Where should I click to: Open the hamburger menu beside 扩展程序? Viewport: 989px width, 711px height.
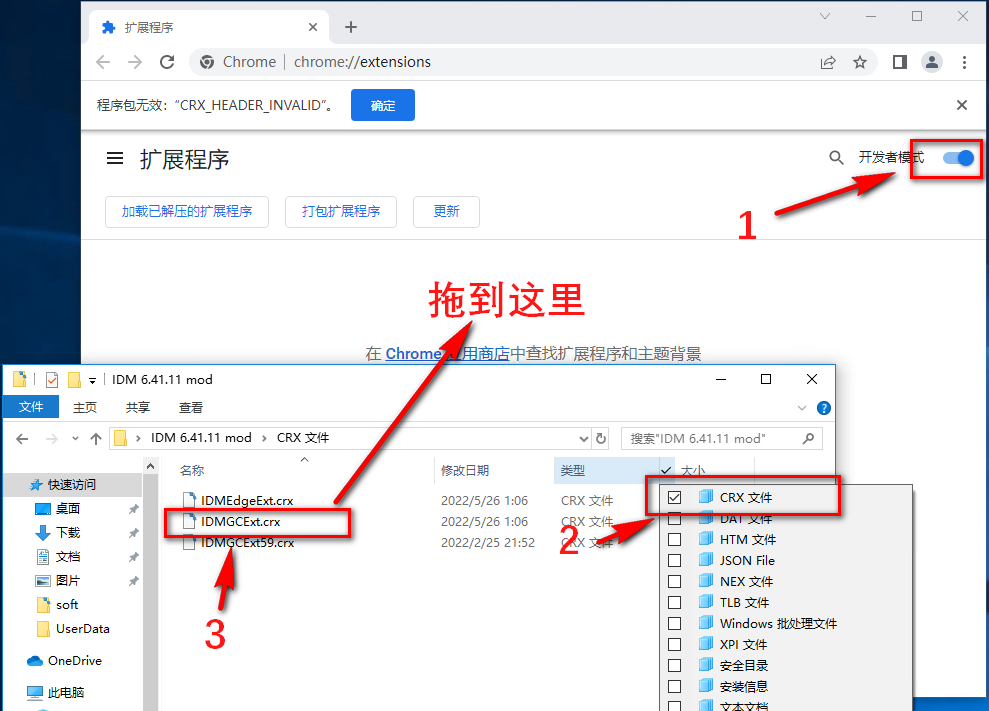click(x=115, y=158)
